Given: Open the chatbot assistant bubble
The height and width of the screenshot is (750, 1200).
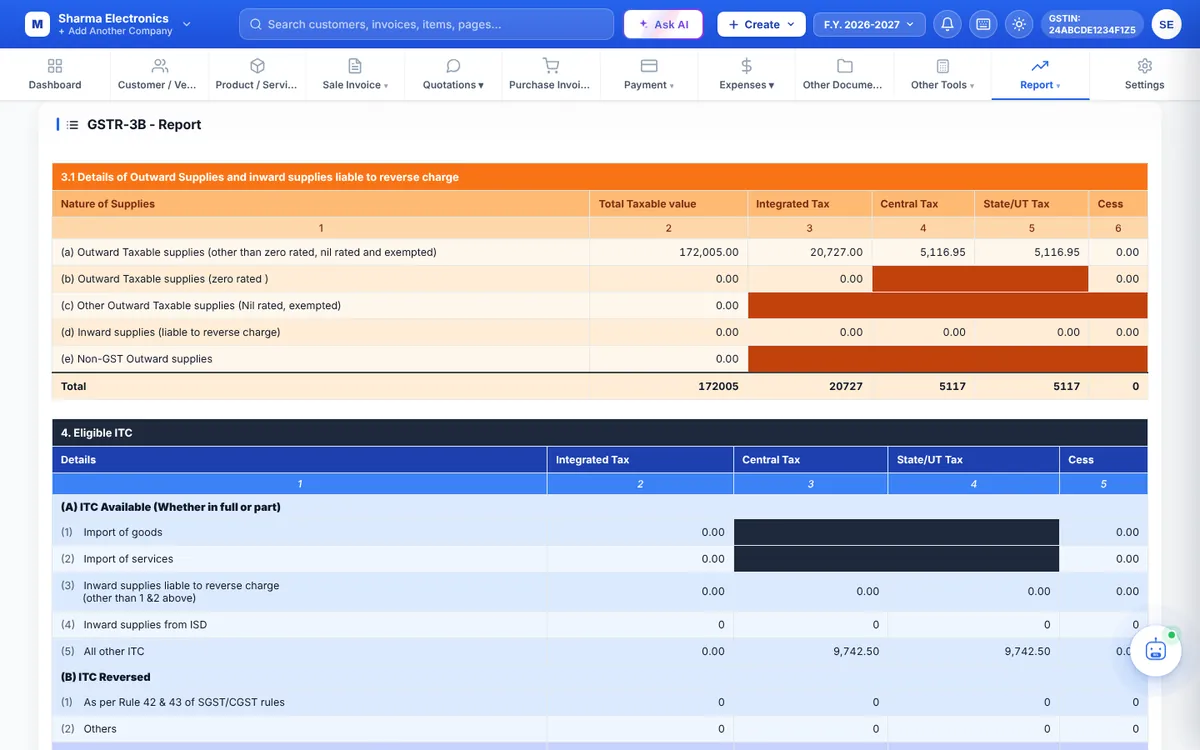Looking at the screenshot, I should pyautogui.click(x=1156, y=650).
